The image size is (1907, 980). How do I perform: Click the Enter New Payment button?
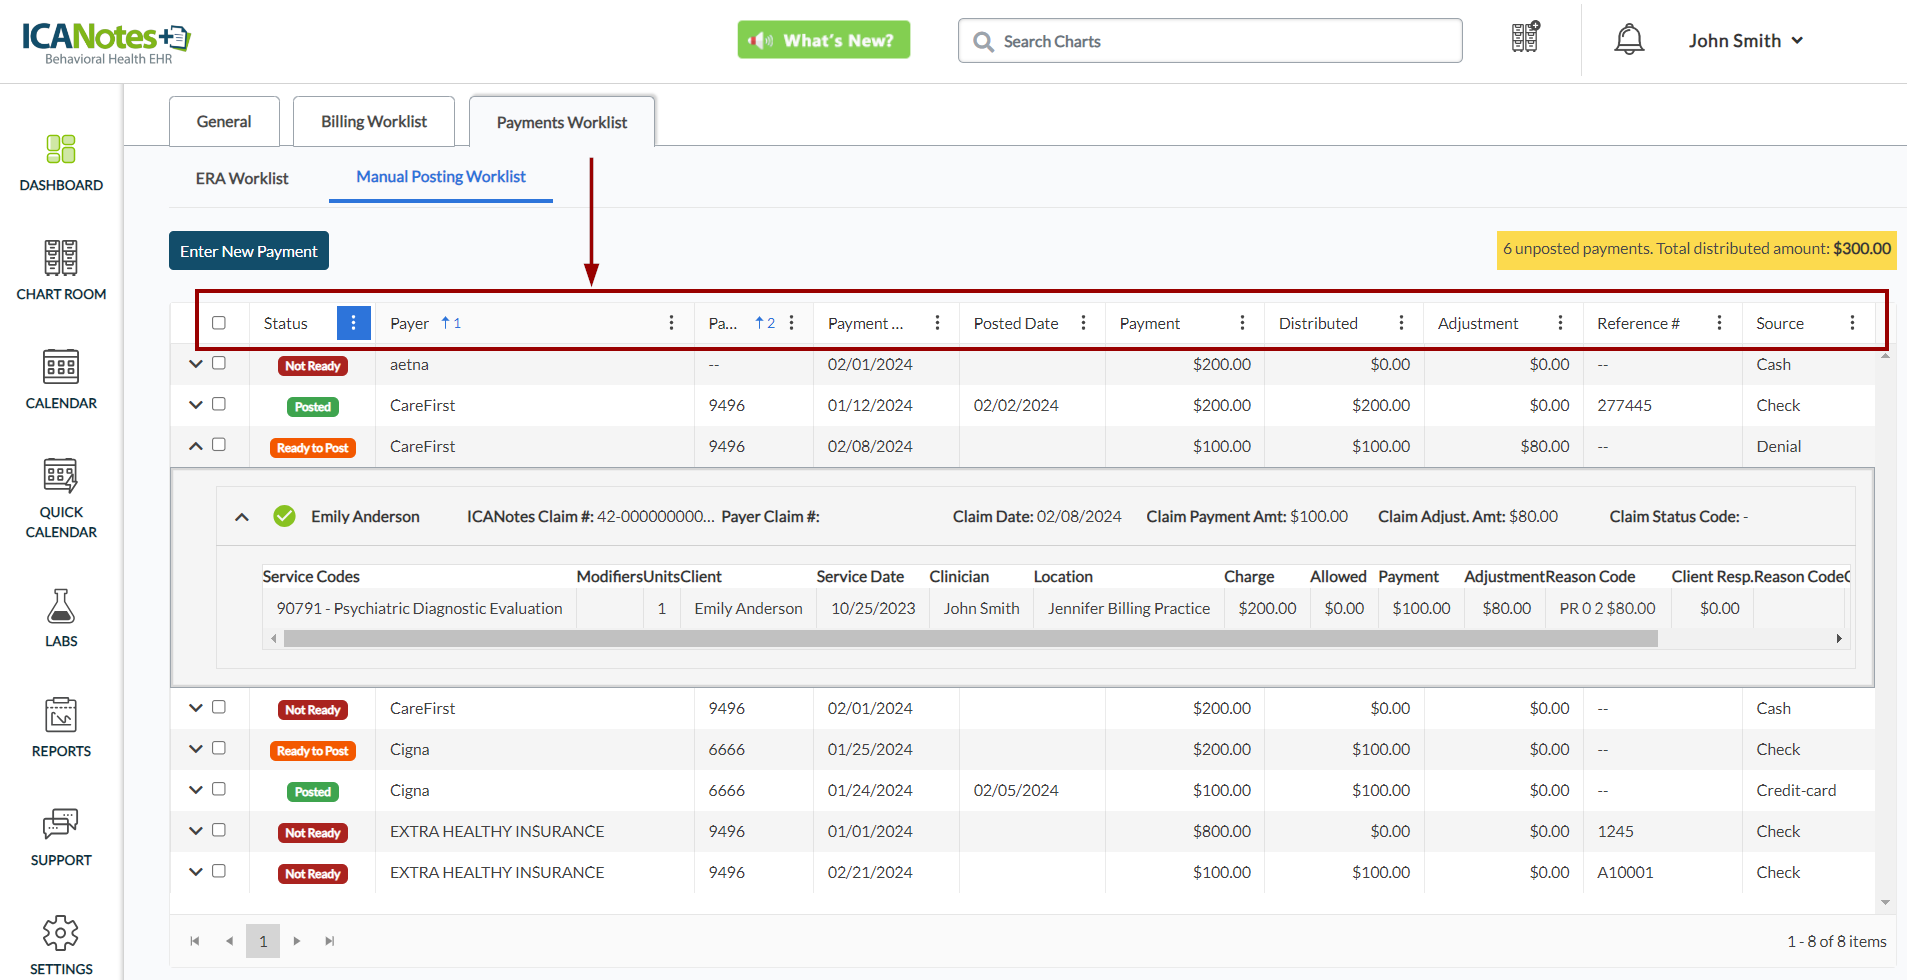pyautogui.click(x=249, y=251)
